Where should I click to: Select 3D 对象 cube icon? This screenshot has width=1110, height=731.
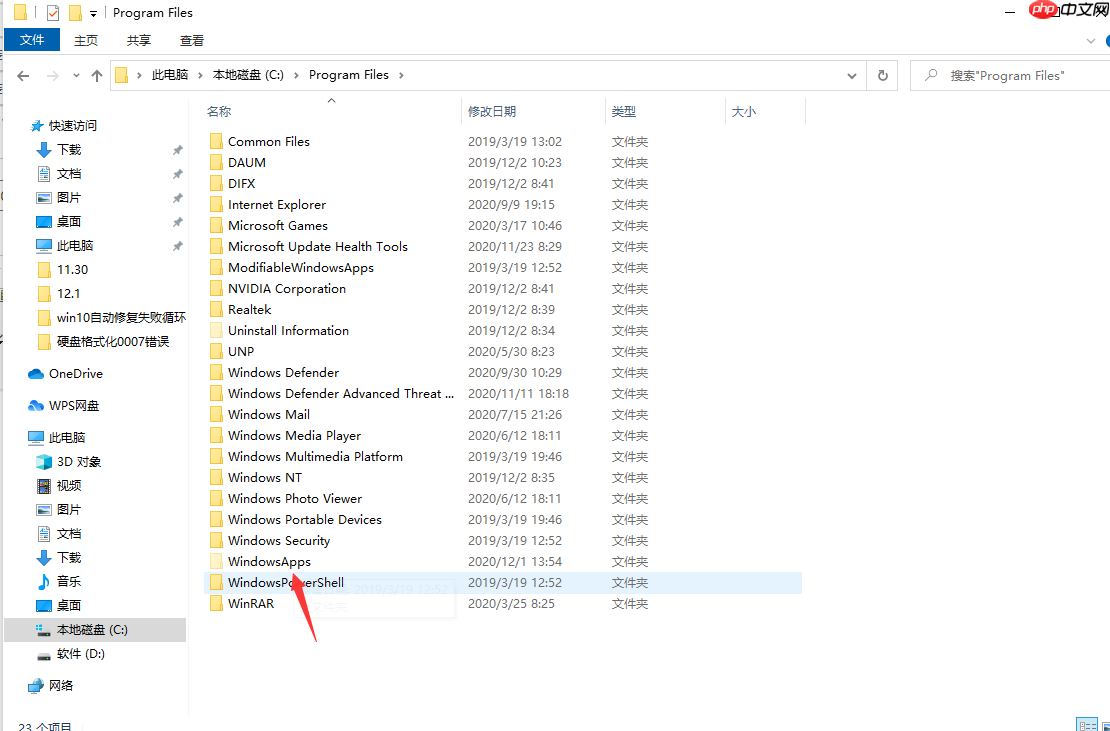44,462
